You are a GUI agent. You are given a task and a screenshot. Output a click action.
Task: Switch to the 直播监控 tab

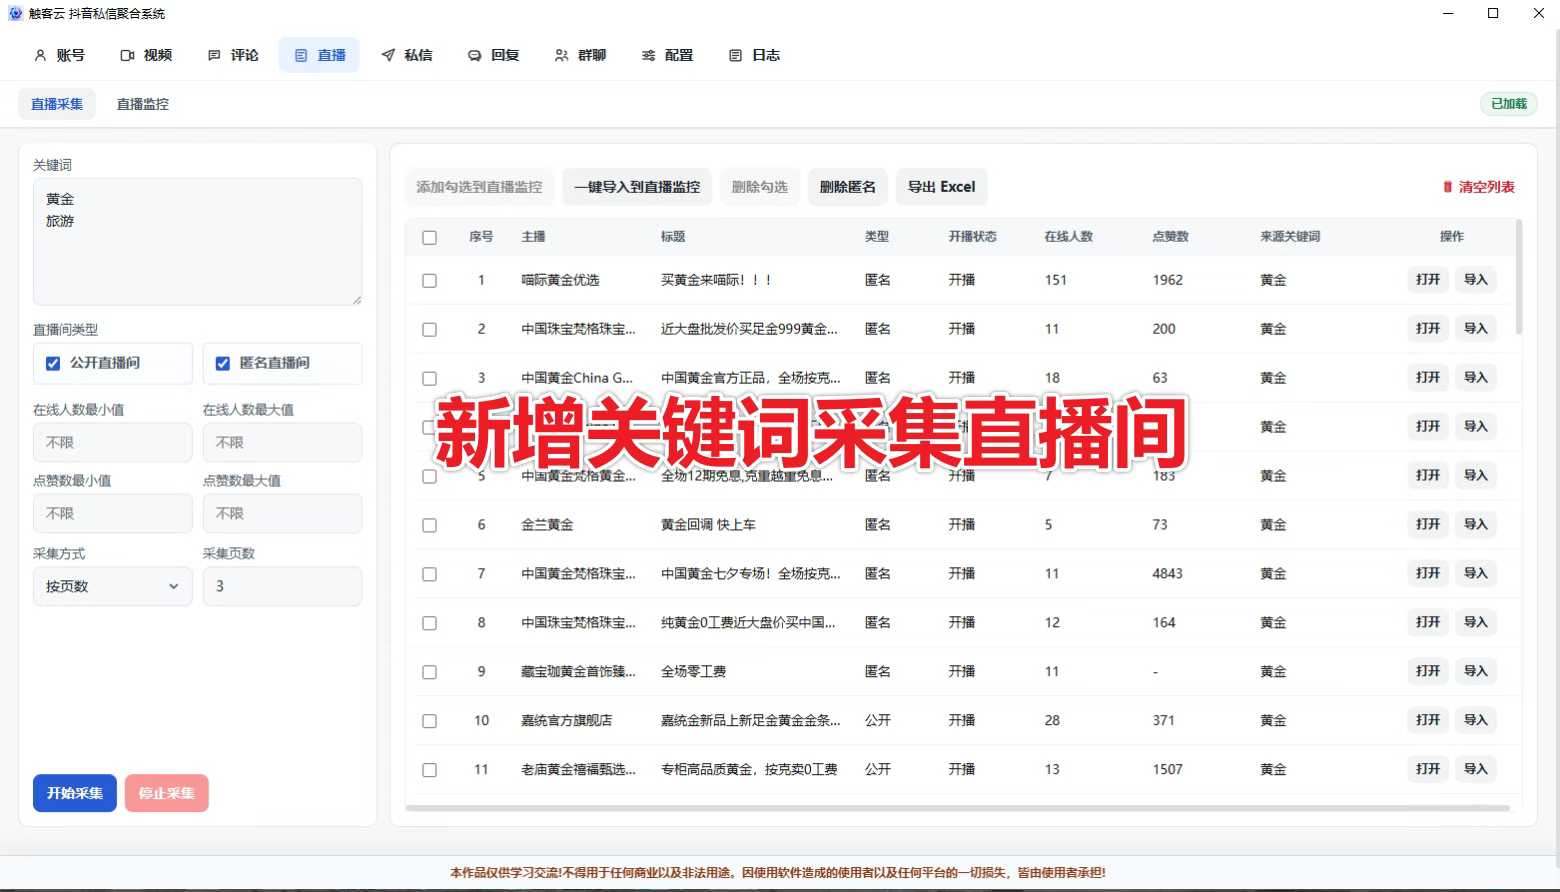pos(143,104)
